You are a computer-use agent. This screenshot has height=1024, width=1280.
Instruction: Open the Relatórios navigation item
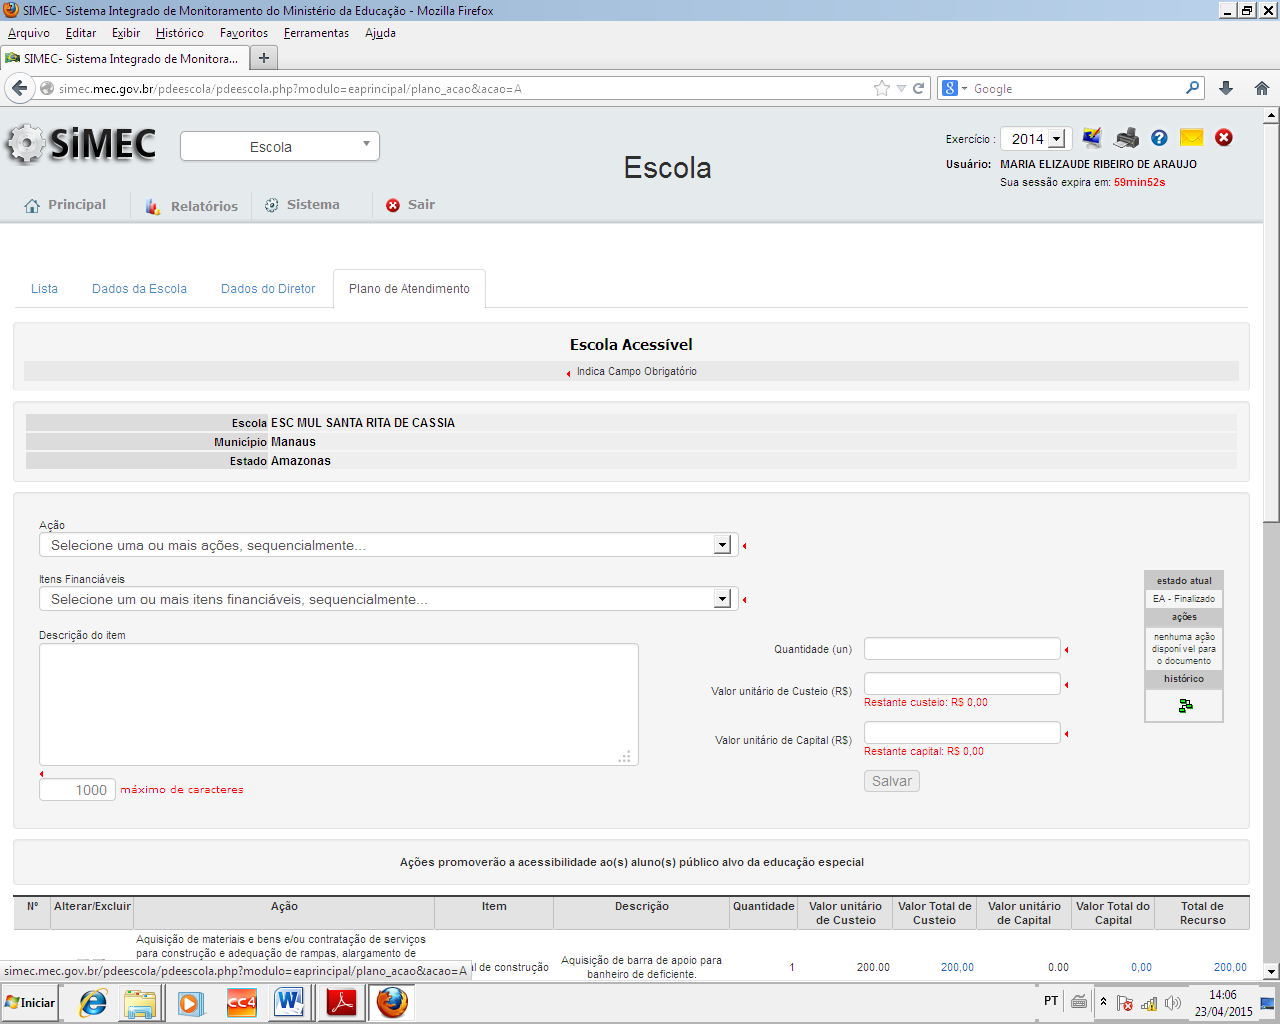[192, 206]
